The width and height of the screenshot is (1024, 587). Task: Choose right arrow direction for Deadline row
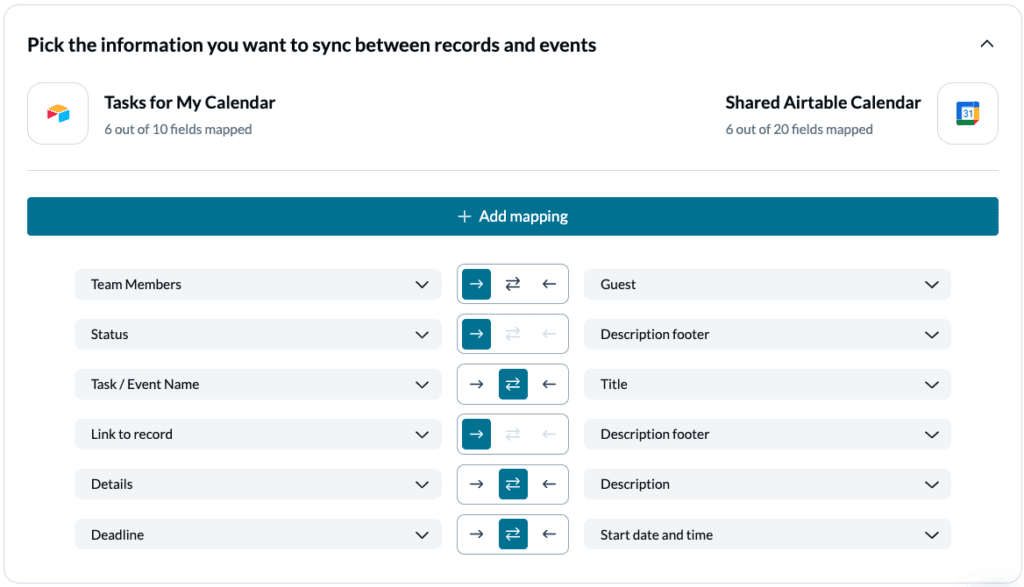click(477, 534)
